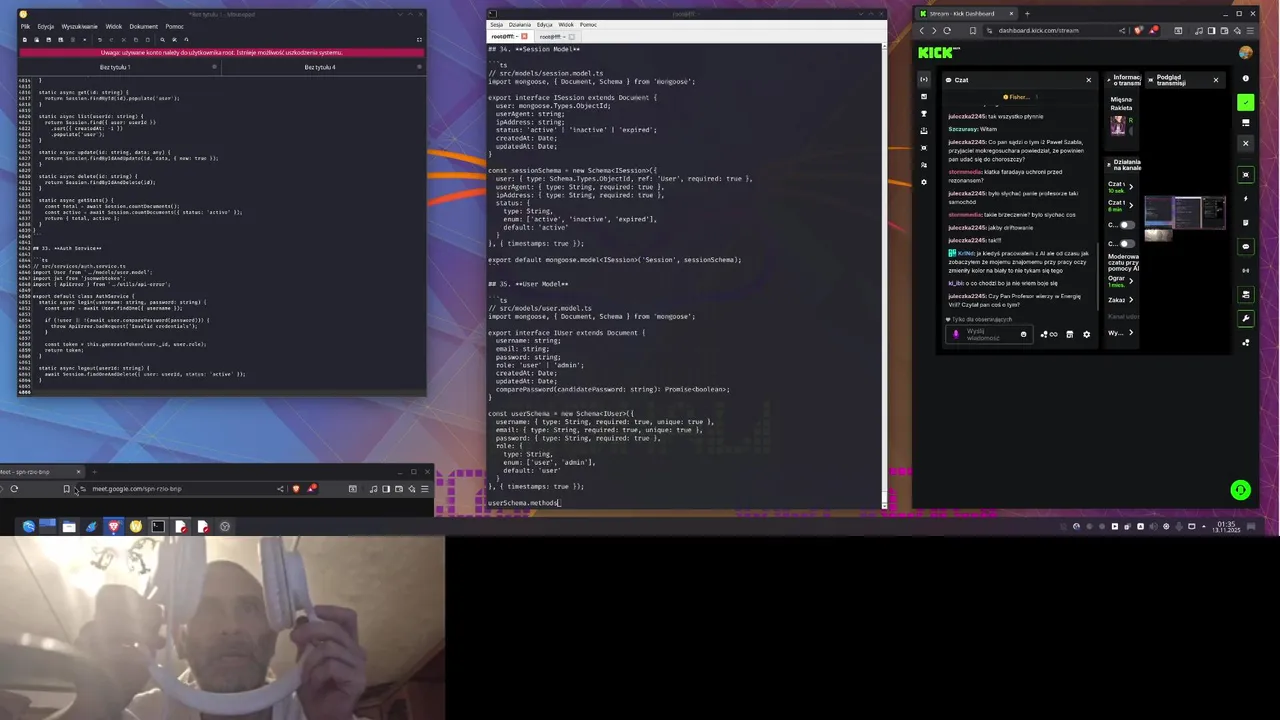
Task: Open terminal from taskbar
Action: click(158, 526)
